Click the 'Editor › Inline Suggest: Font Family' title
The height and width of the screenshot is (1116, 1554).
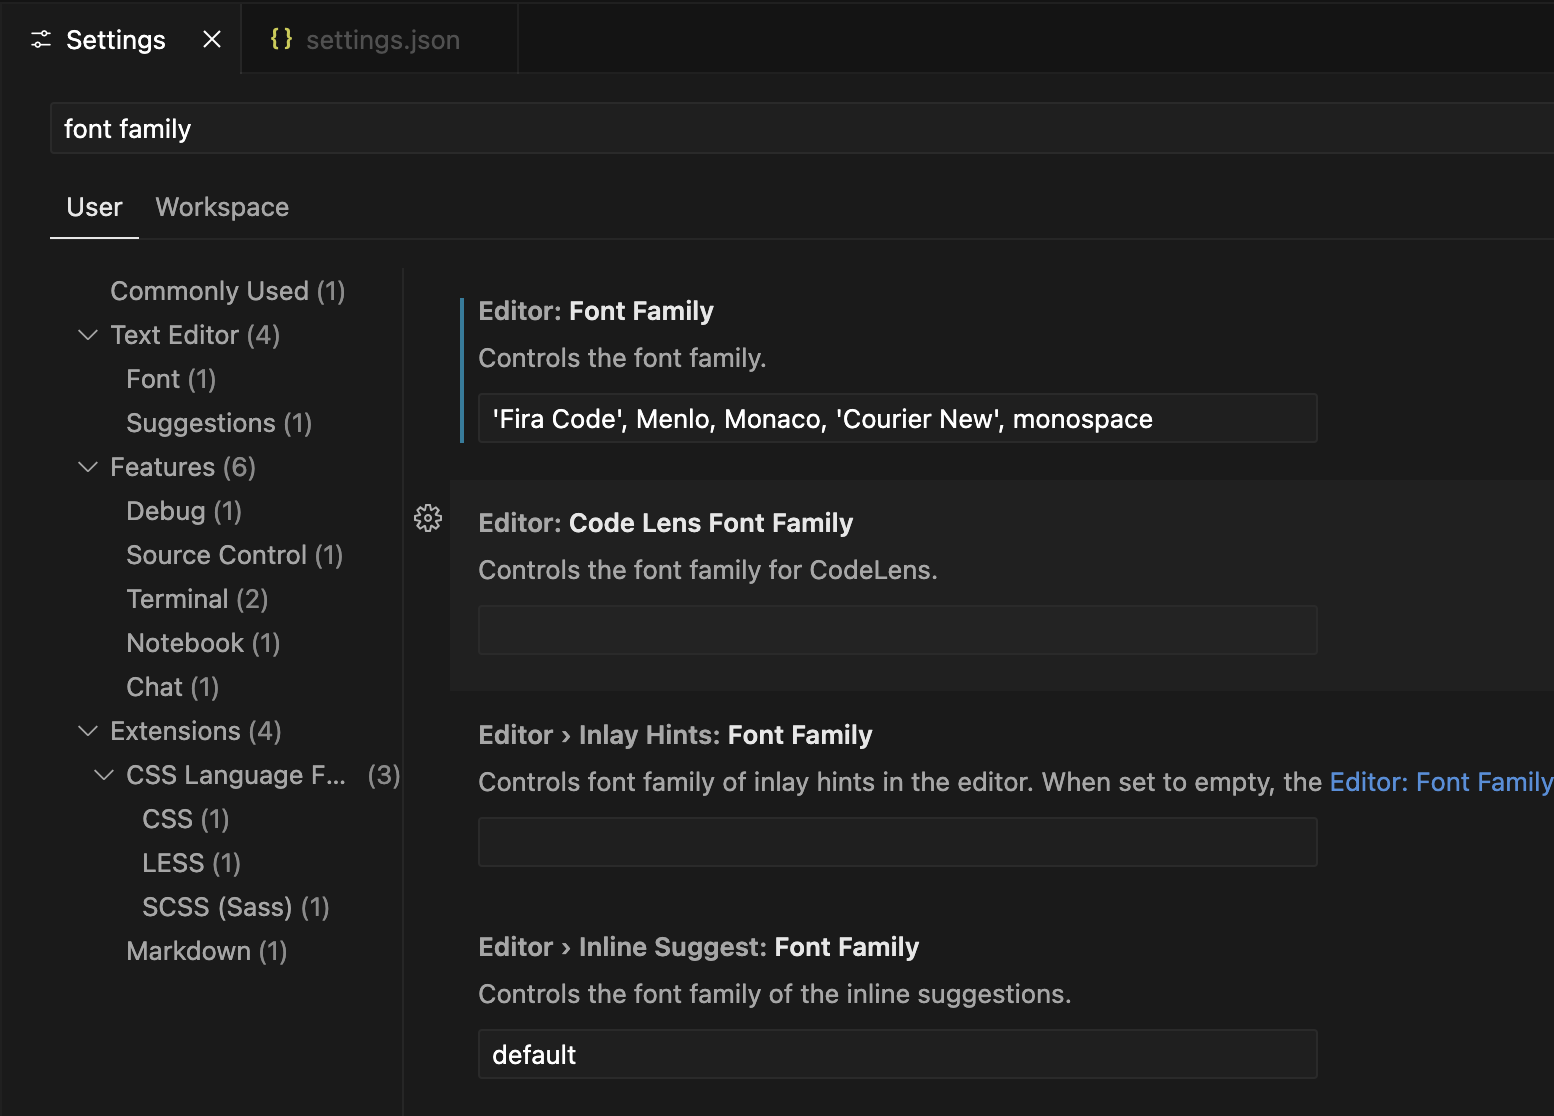[x=699, y=947]
